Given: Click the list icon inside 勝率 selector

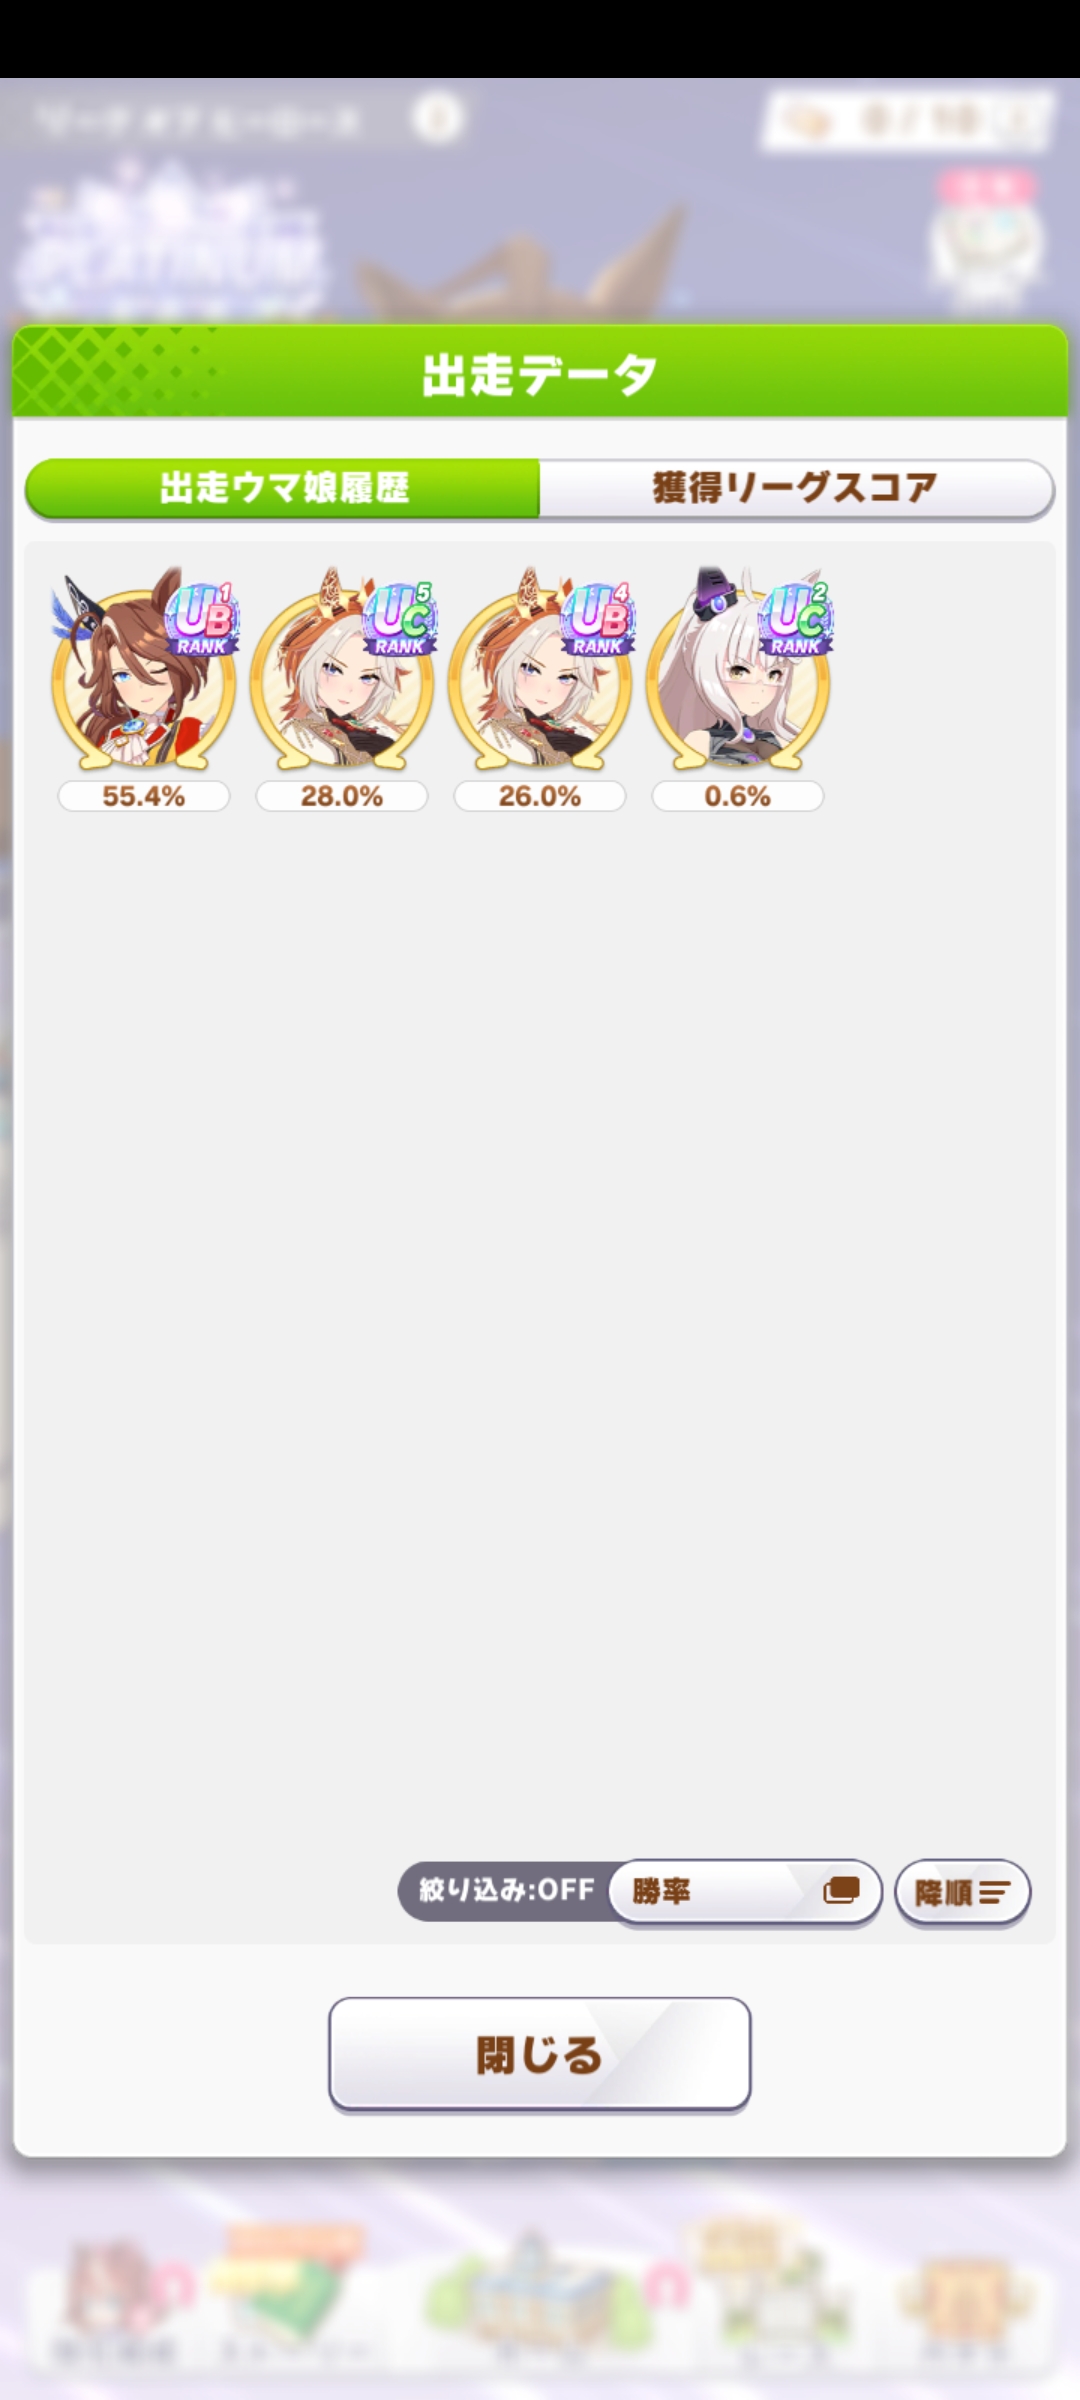Looking at the screenshot, I should coord(841,1891).
